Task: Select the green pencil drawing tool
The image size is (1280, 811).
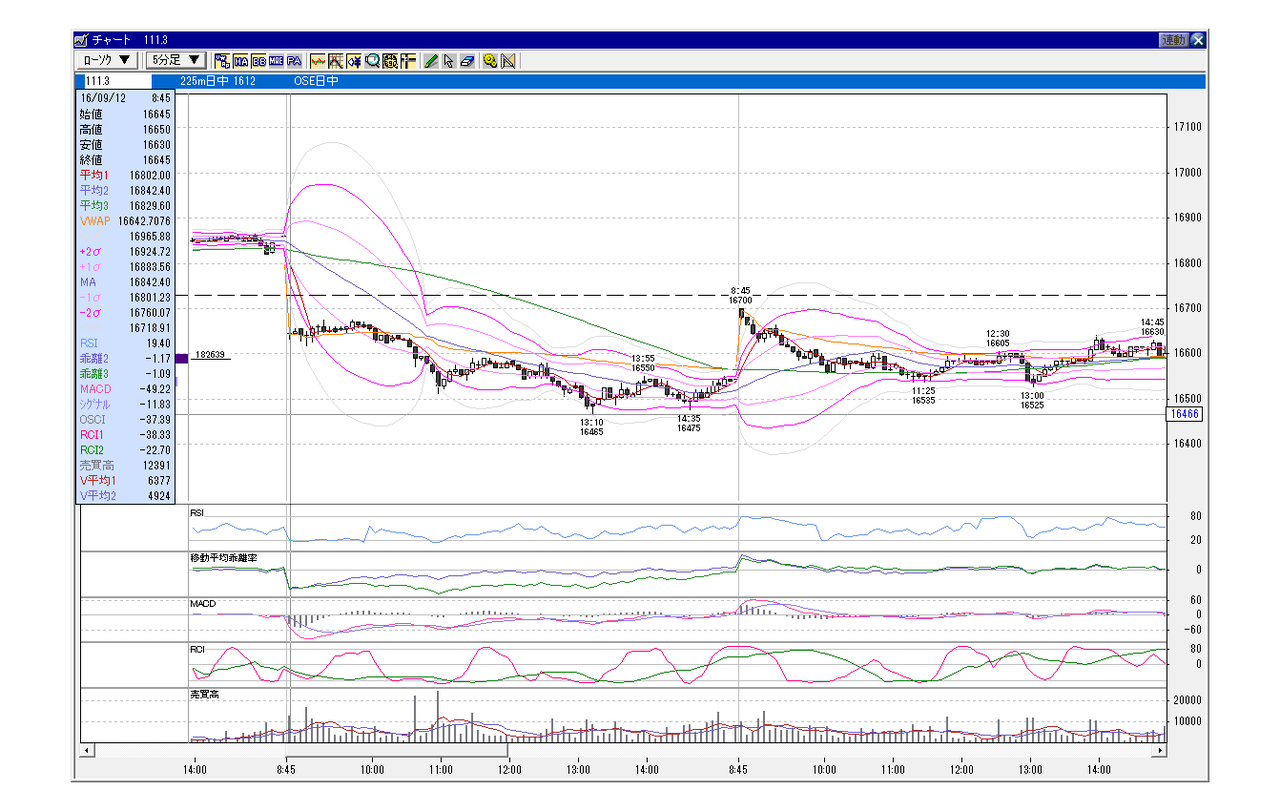Action: pos(431,61)
